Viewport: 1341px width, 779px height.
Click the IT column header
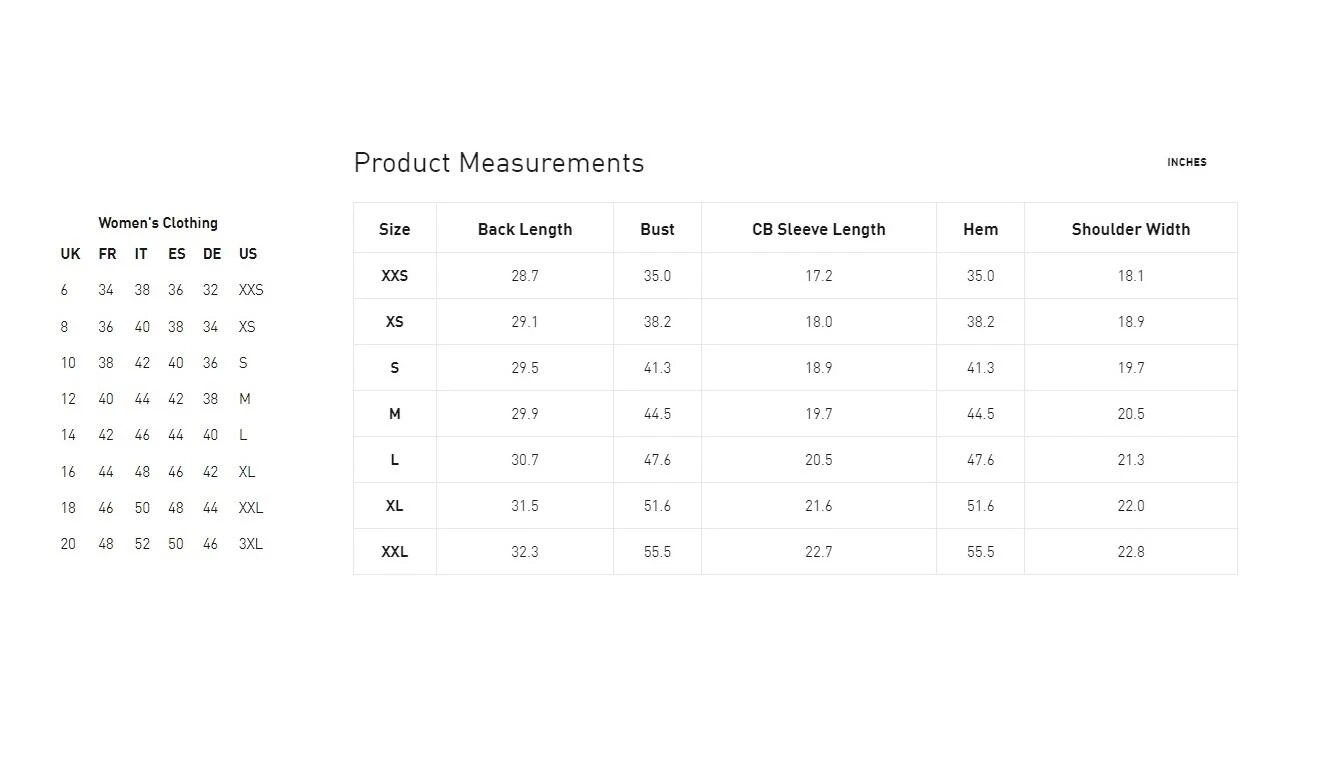(141, 254)
